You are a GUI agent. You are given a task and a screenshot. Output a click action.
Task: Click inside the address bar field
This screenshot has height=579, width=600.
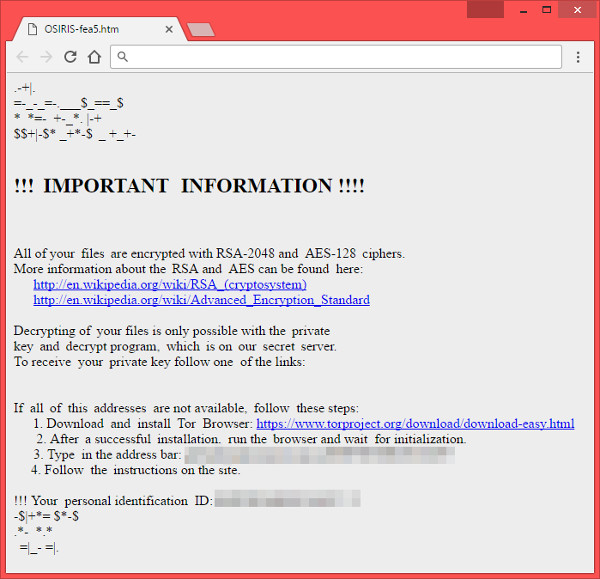[x=340, y=57]
